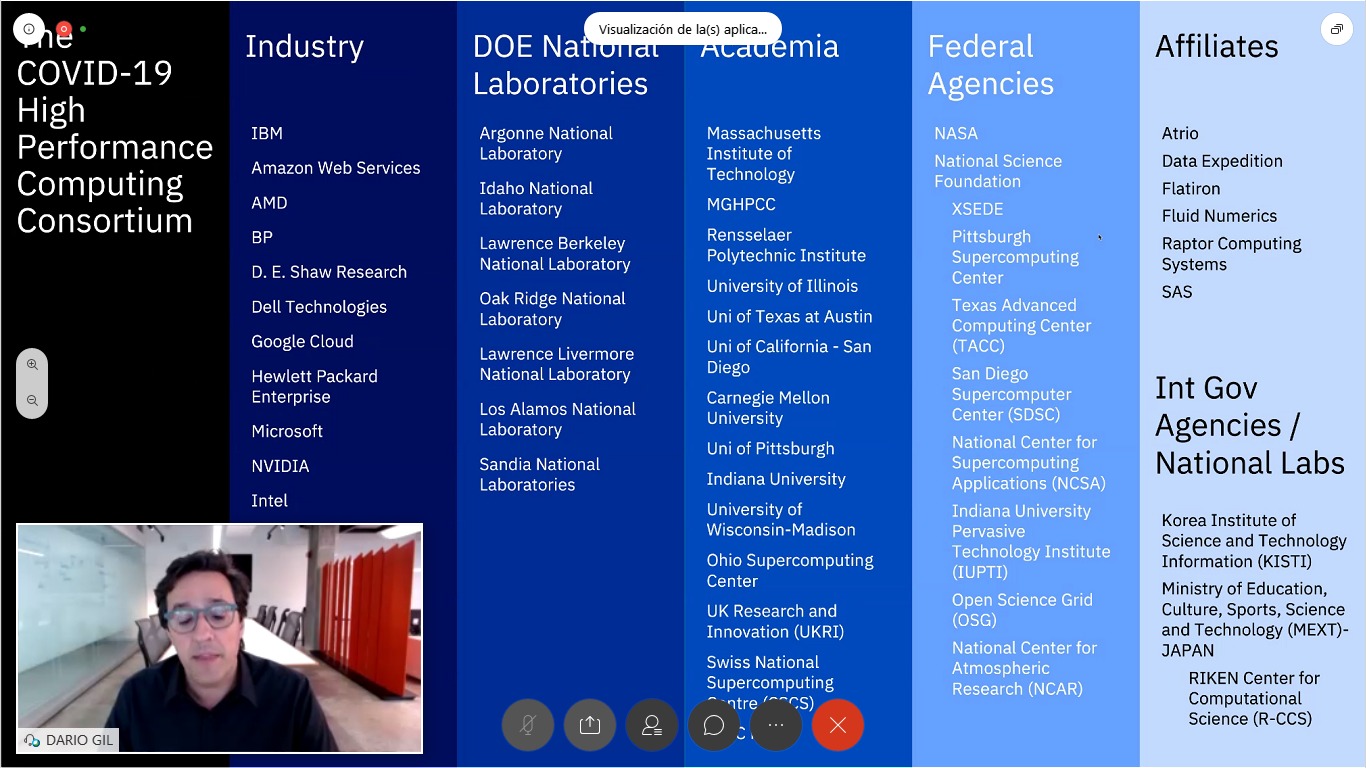The width and height of the screenshot is (1366, 768).
Task: Click the 'Federal Agencies' heading
Action: (990, 65)
